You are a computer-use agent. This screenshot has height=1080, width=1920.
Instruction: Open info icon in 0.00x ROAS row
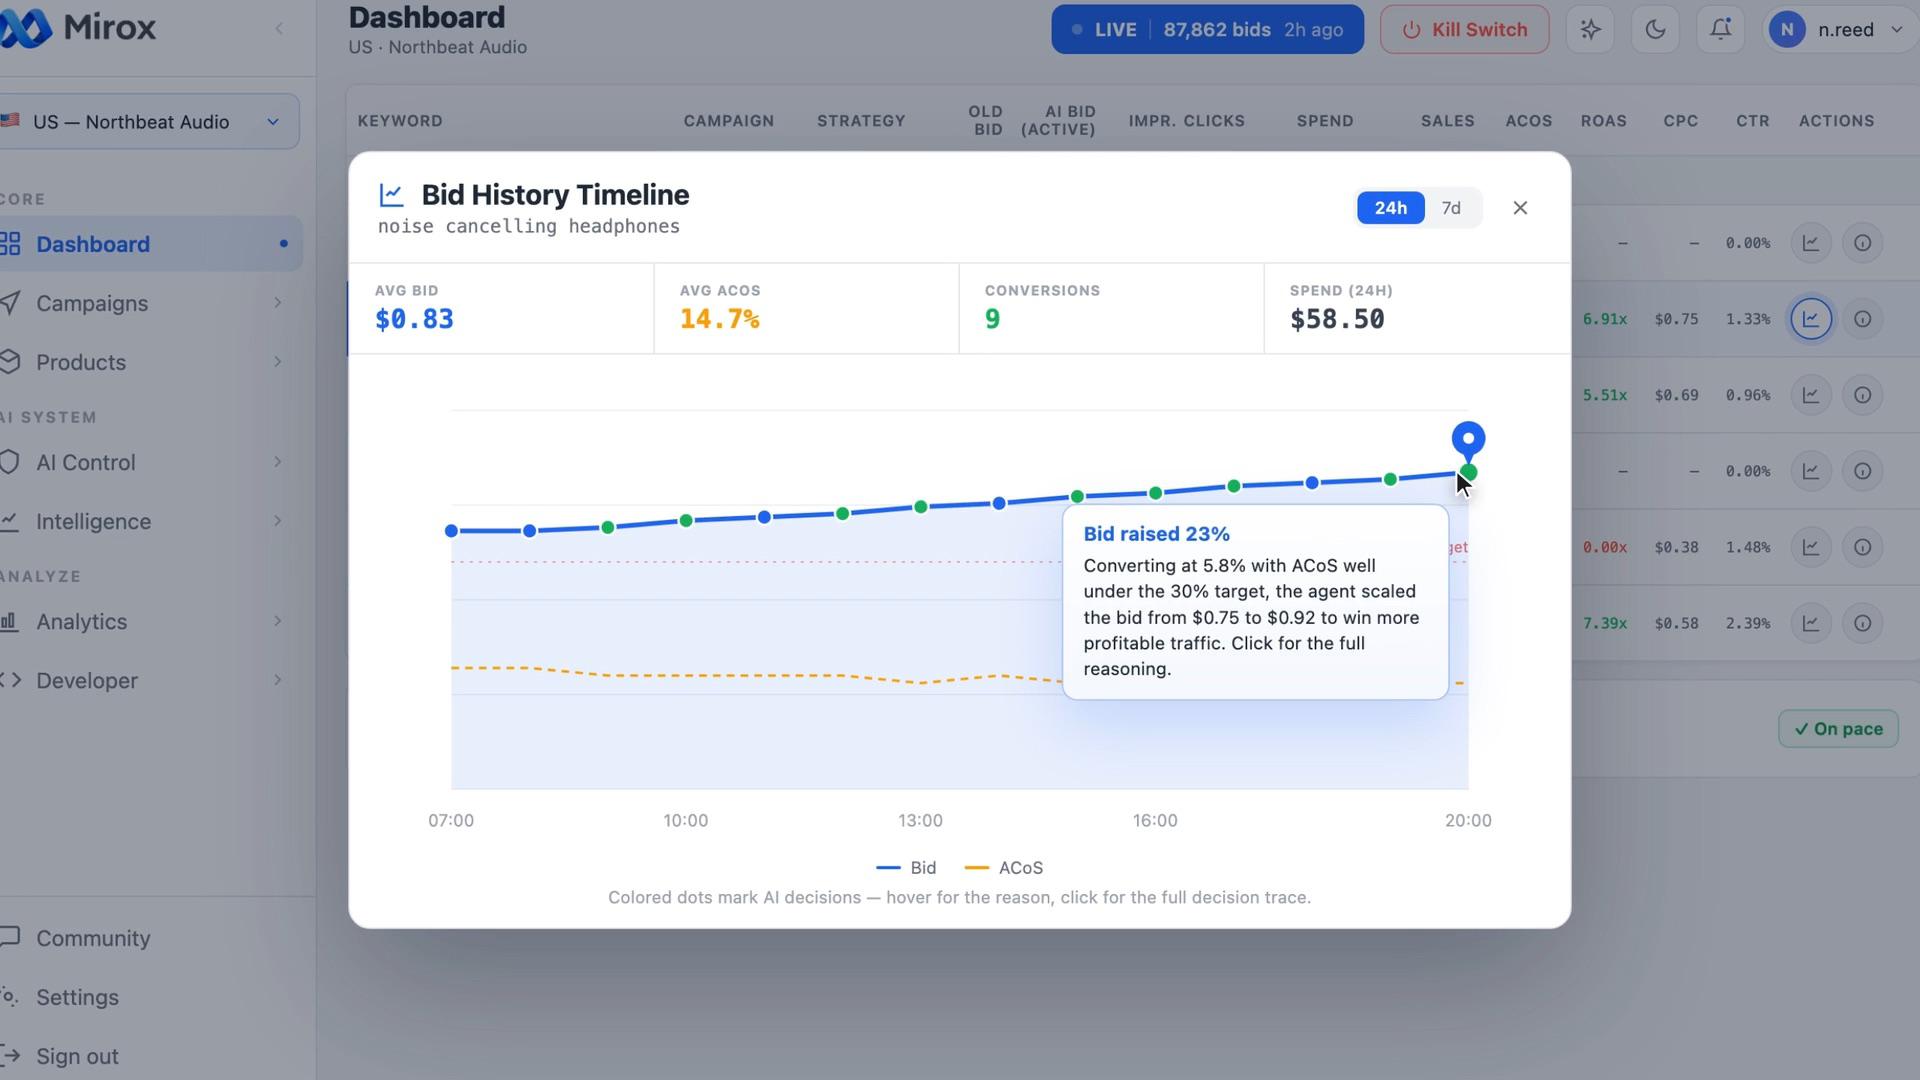(1862, 547)
